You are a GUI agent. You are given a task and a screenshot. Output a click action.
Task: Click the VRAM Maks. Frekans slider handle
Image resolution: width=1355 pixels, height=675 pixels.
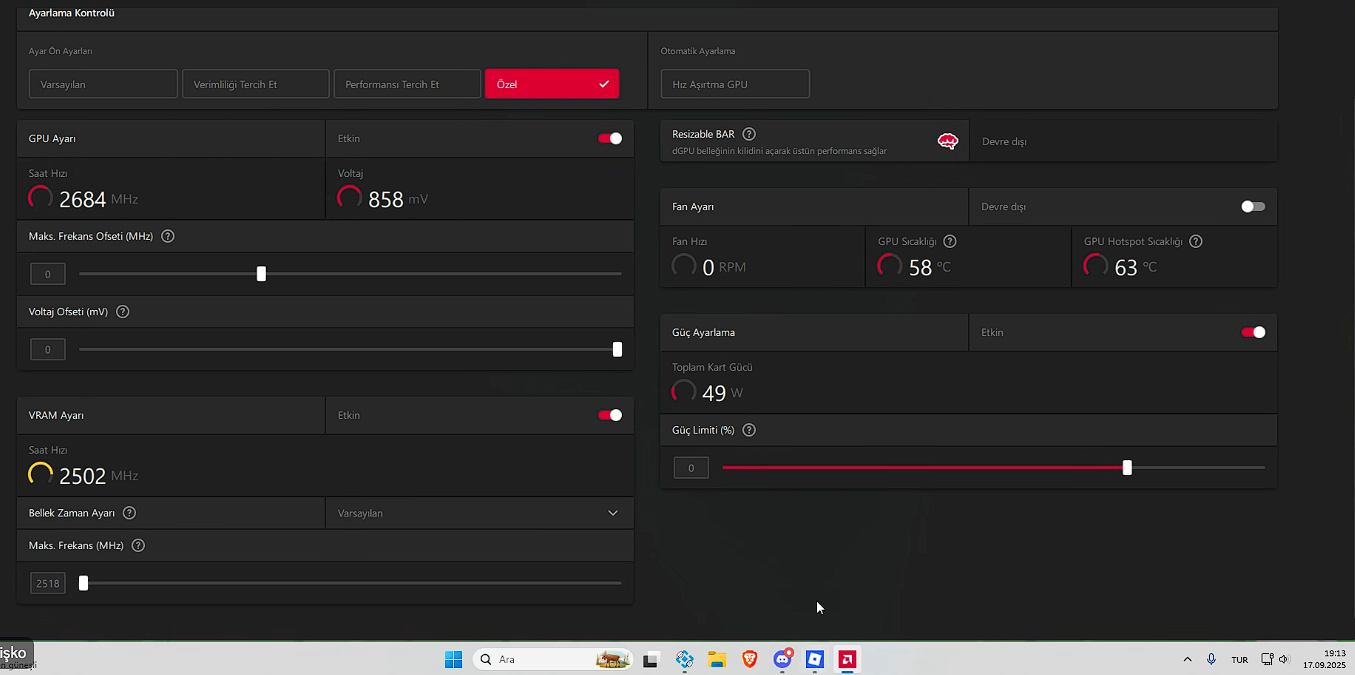[83, 583]
